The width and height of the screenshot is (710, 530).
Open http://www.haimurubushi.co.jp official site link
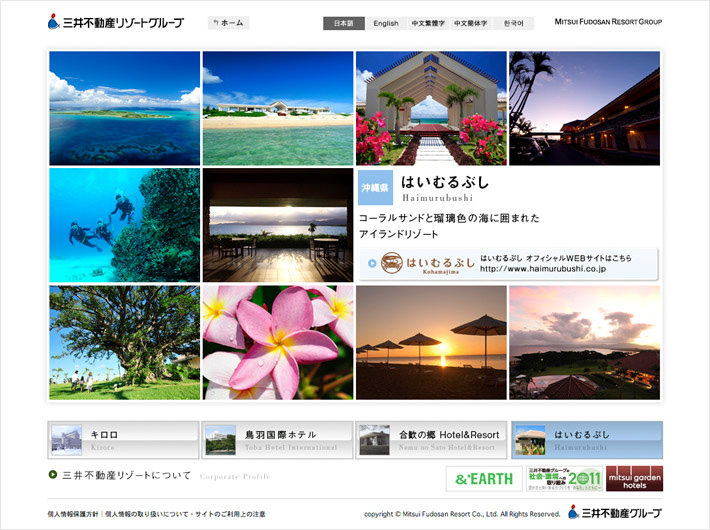542,269
